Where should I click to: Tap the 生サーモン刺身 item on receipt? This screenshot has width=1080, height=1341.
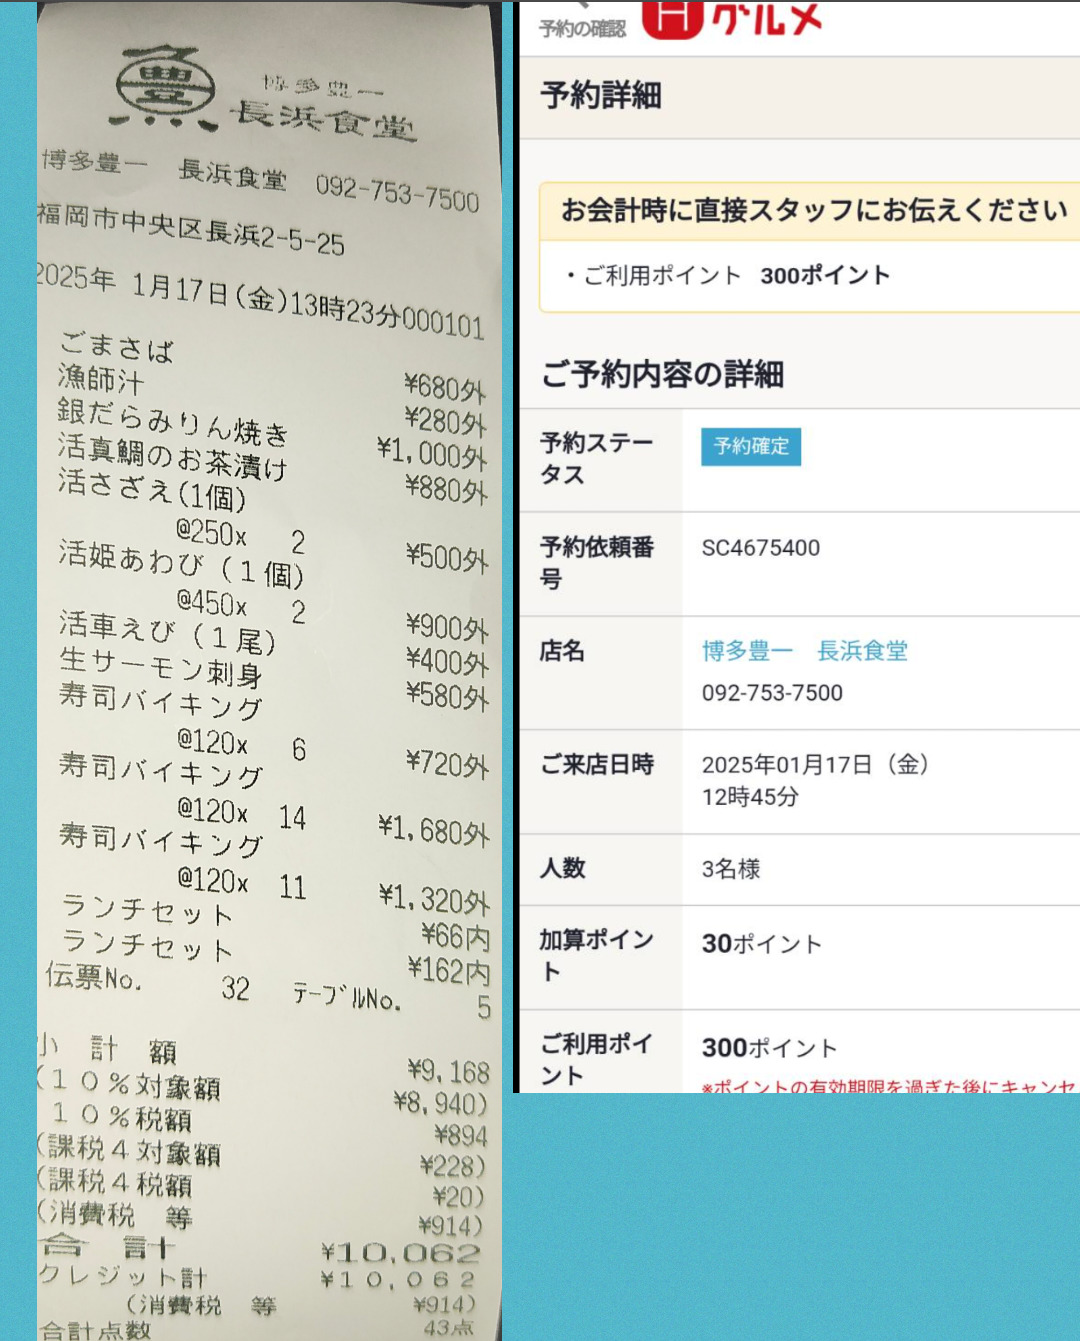[160, 667]
